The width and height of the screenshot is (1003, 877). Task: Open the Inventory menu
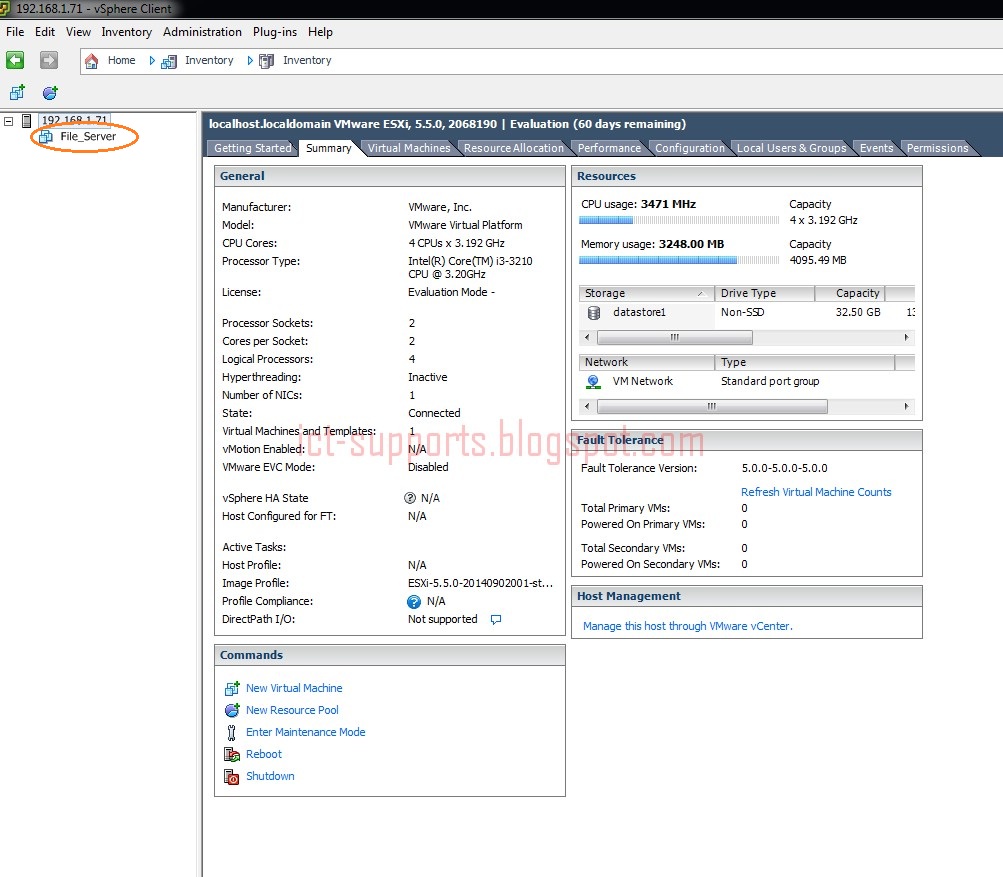coord(127,32)
